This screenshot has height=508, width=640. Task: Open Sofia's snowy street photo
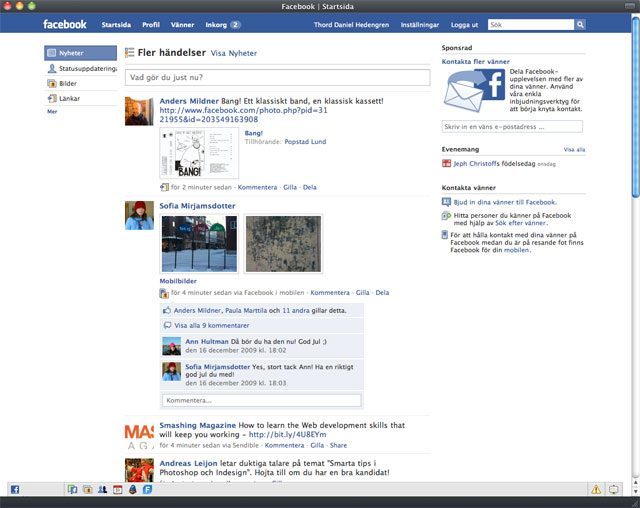point(199,244)
